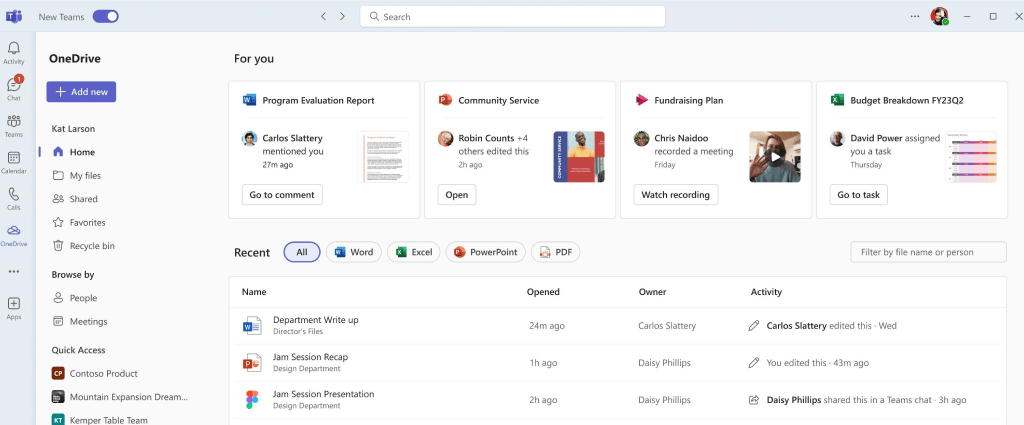Viewport: 1024px width, 425px height.
Task: Go forward with the right arrow
Action: pos(342,16)
